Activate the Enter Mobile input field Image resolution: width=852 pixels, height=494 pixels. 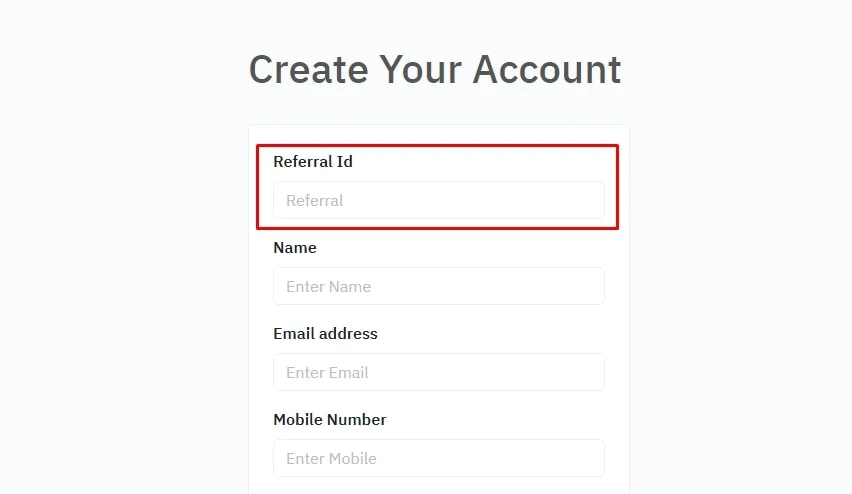pos(438,458)
